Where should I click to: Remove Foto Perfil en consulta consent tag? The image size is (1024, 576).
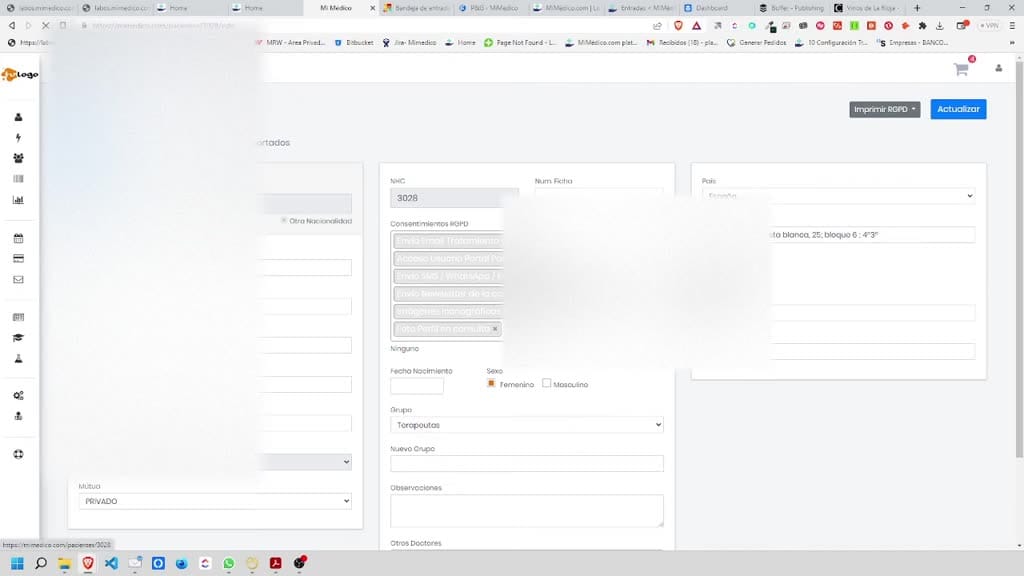[x=495, y=329]
